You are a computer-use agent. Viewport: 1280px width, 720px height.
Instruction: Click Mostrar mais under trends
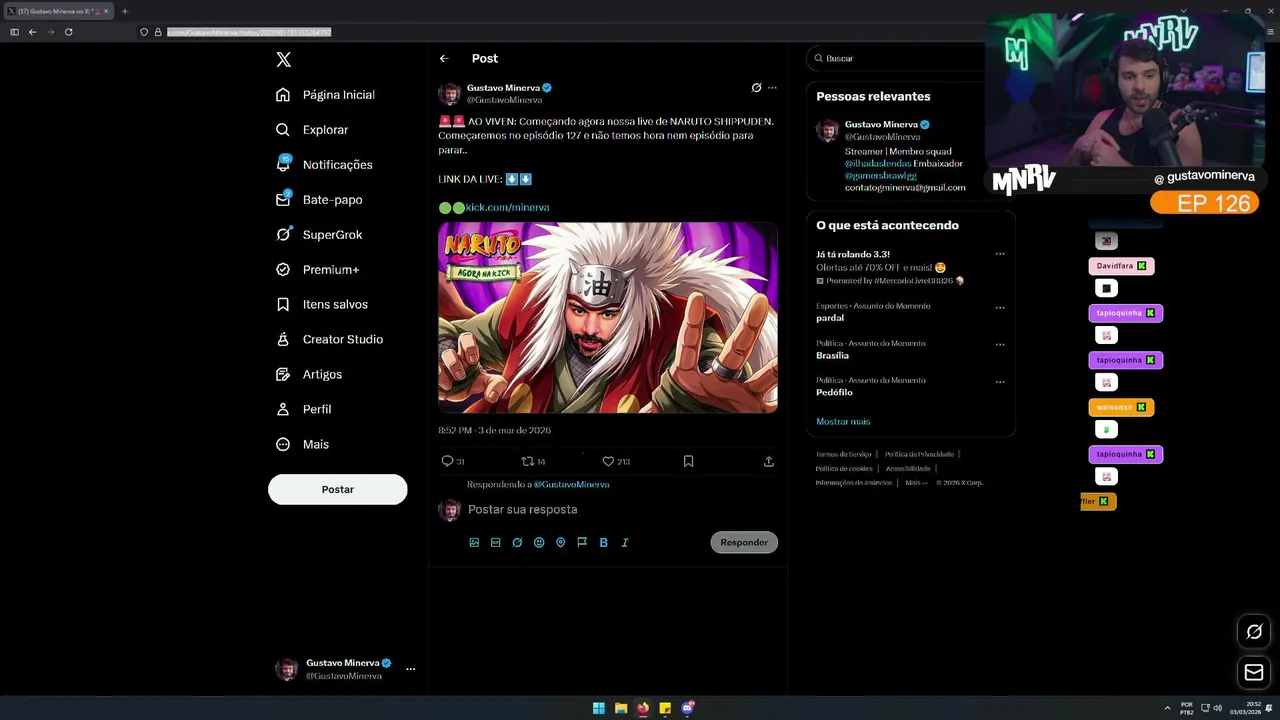(x=843, y=422)
